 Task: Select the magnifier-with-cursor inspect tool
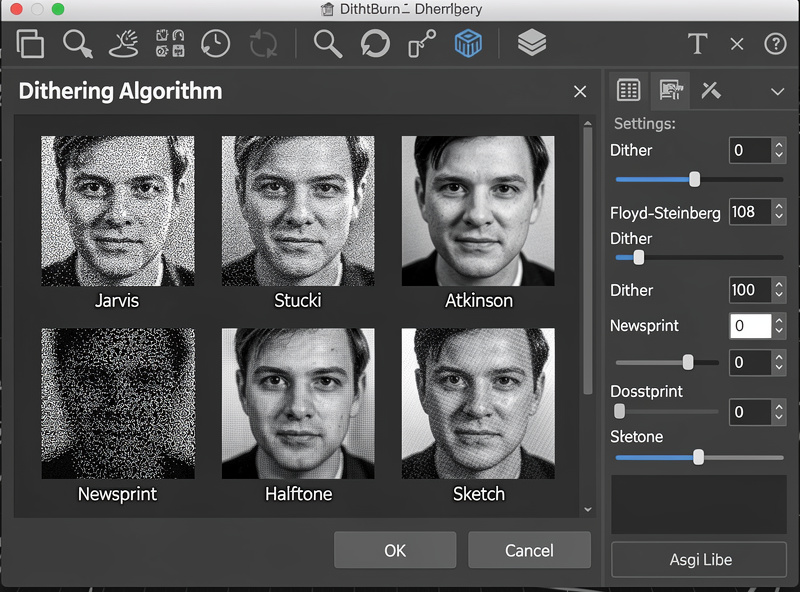click(x=78, y=43)
